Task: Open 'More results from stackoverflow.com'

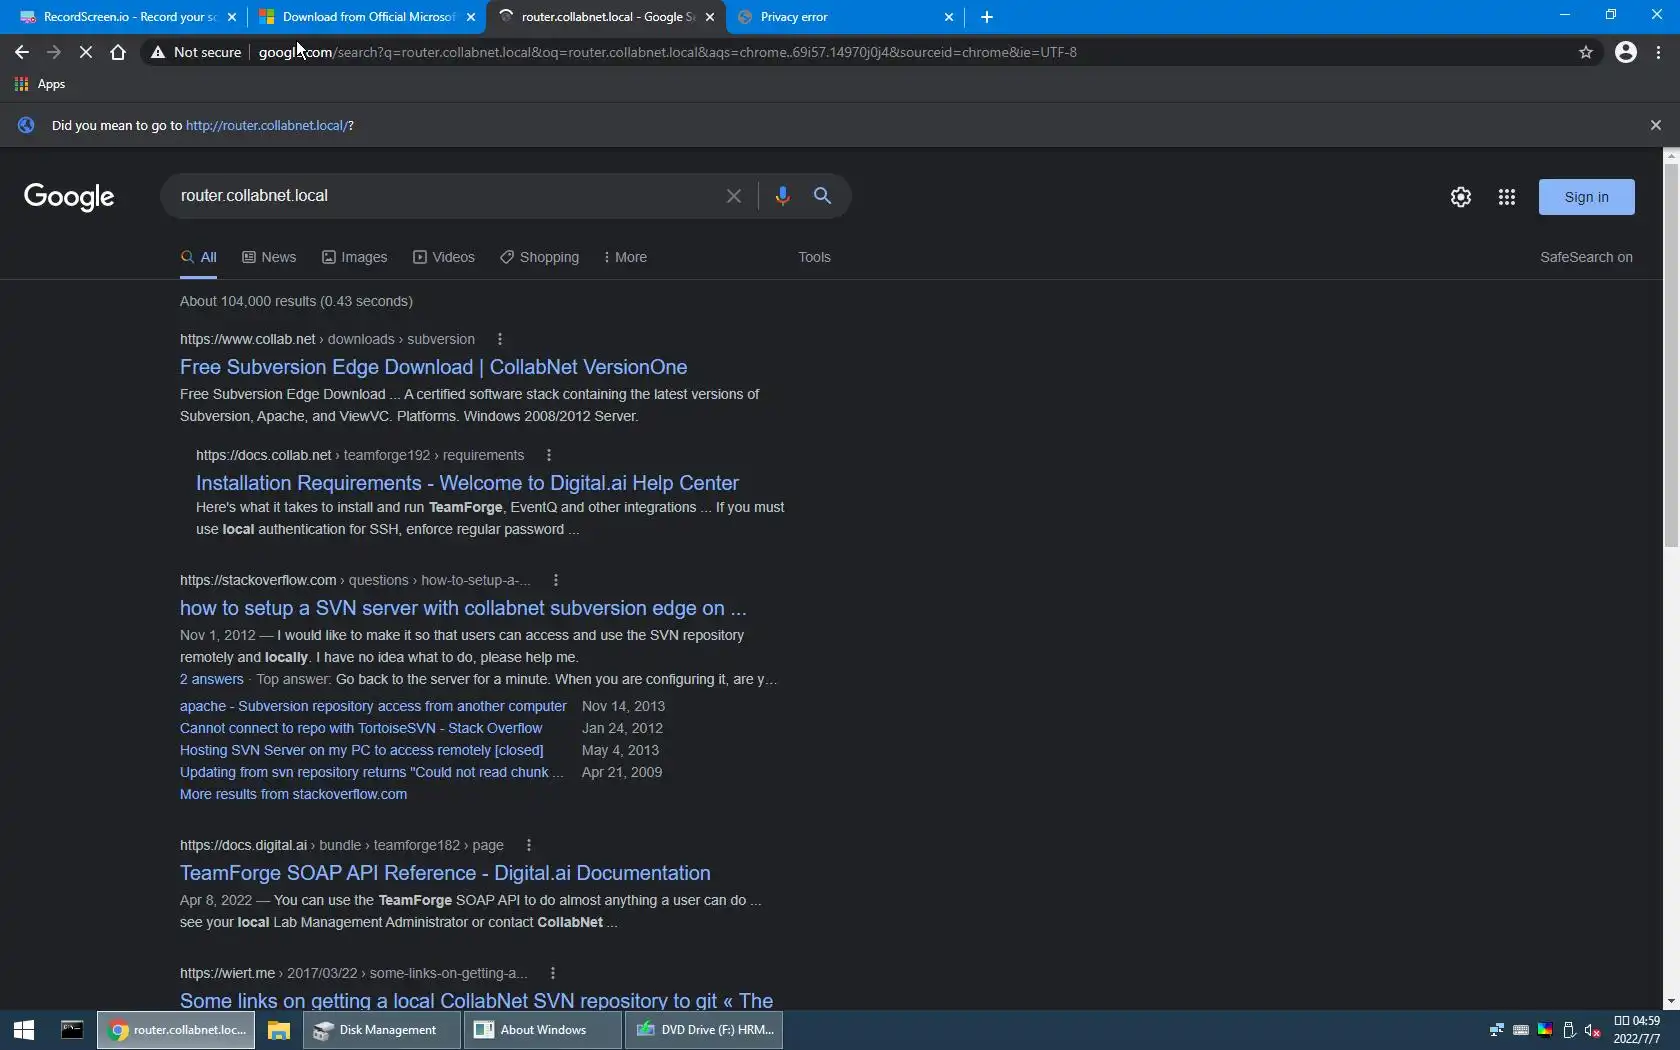Action: (x=293, y=794)
